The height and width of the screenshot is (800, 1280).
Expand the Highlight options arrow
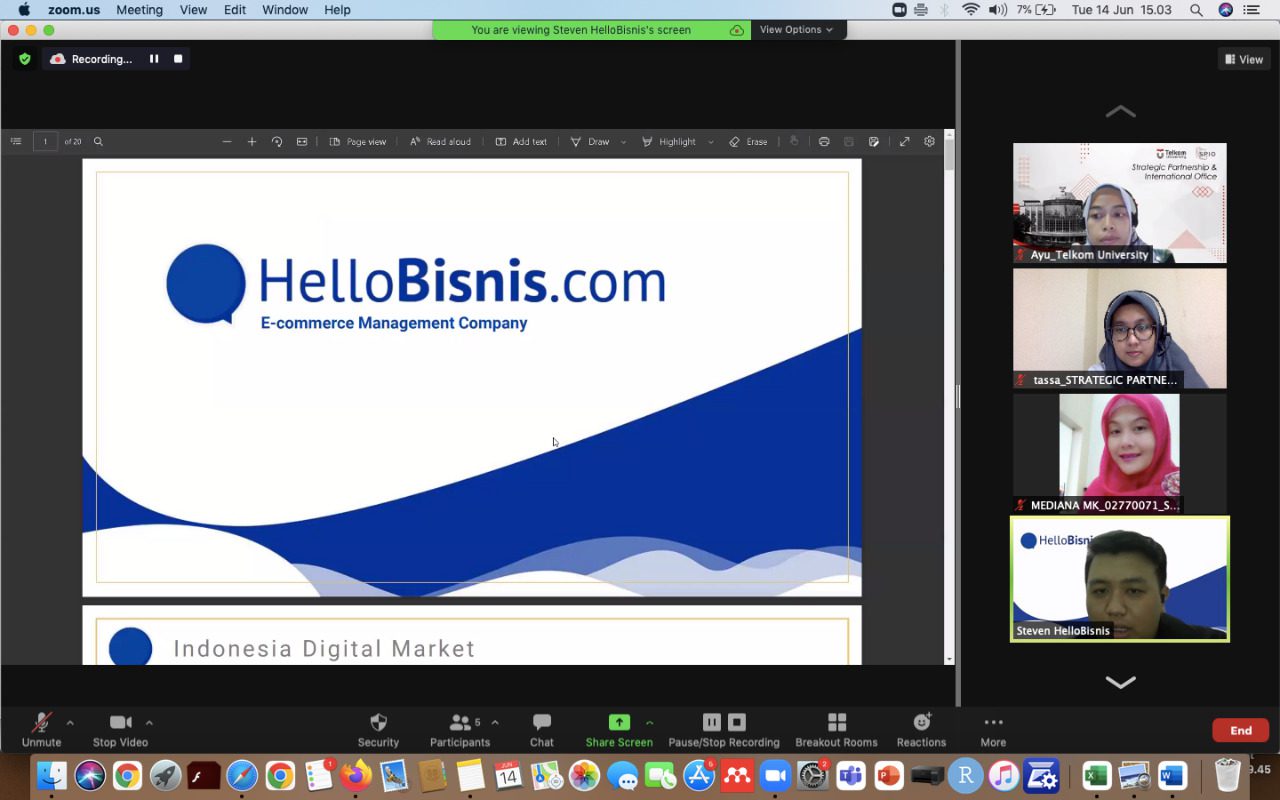(711, 142)
